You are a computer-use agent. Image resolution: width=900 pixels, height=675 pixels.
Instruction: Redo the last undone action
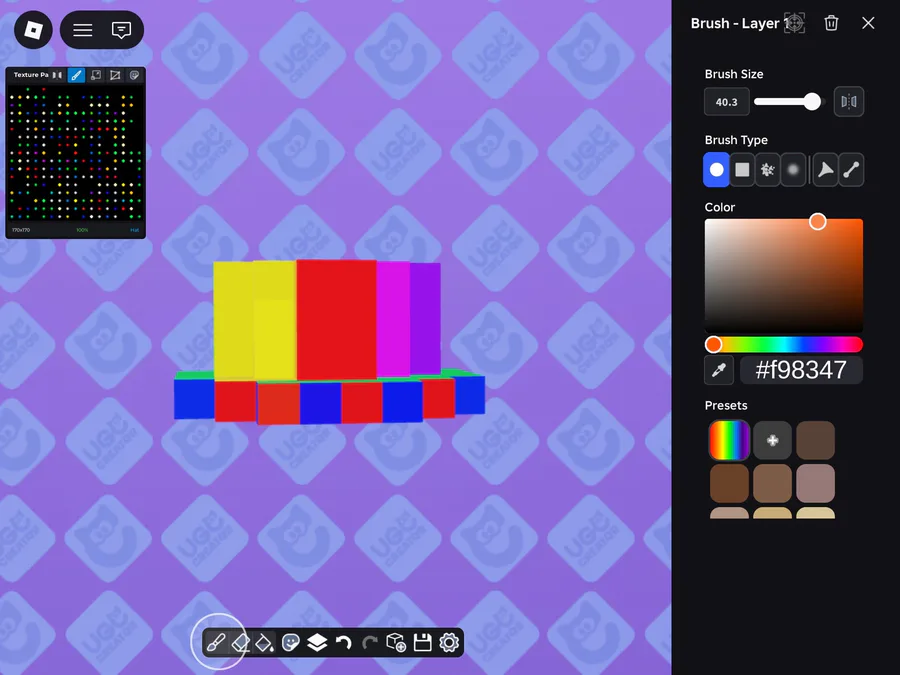(370, 642)
